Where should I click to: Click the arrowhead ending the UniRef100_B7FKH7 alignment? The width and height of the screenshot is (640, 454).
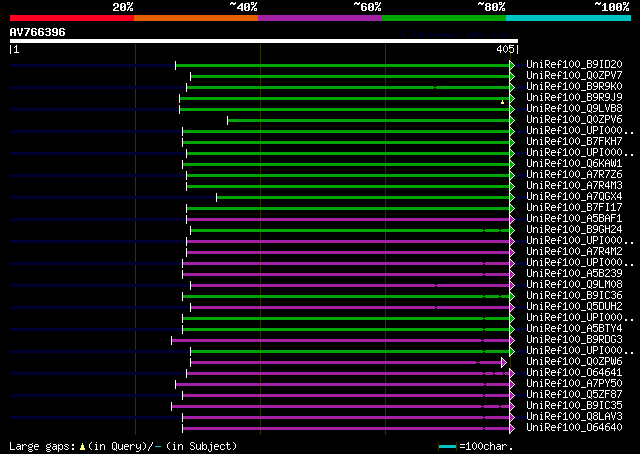(x=512, y=142)
